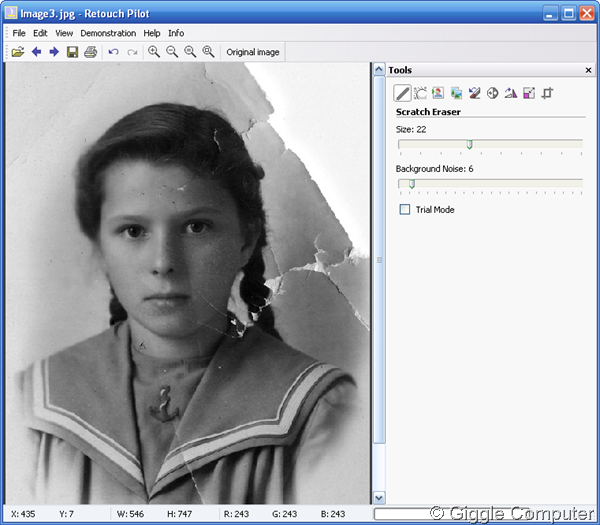Enable the Trial Mode checkbox

point(405,210)
